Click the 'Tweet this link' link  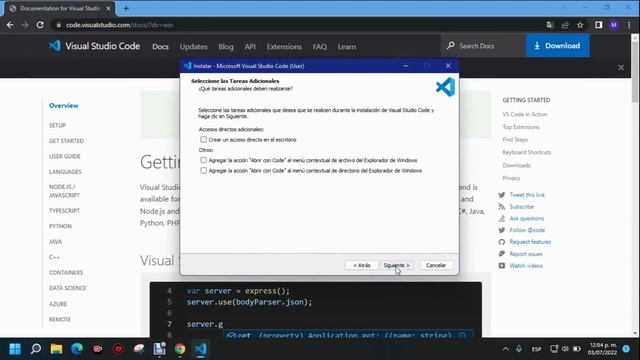pos(527,195)
